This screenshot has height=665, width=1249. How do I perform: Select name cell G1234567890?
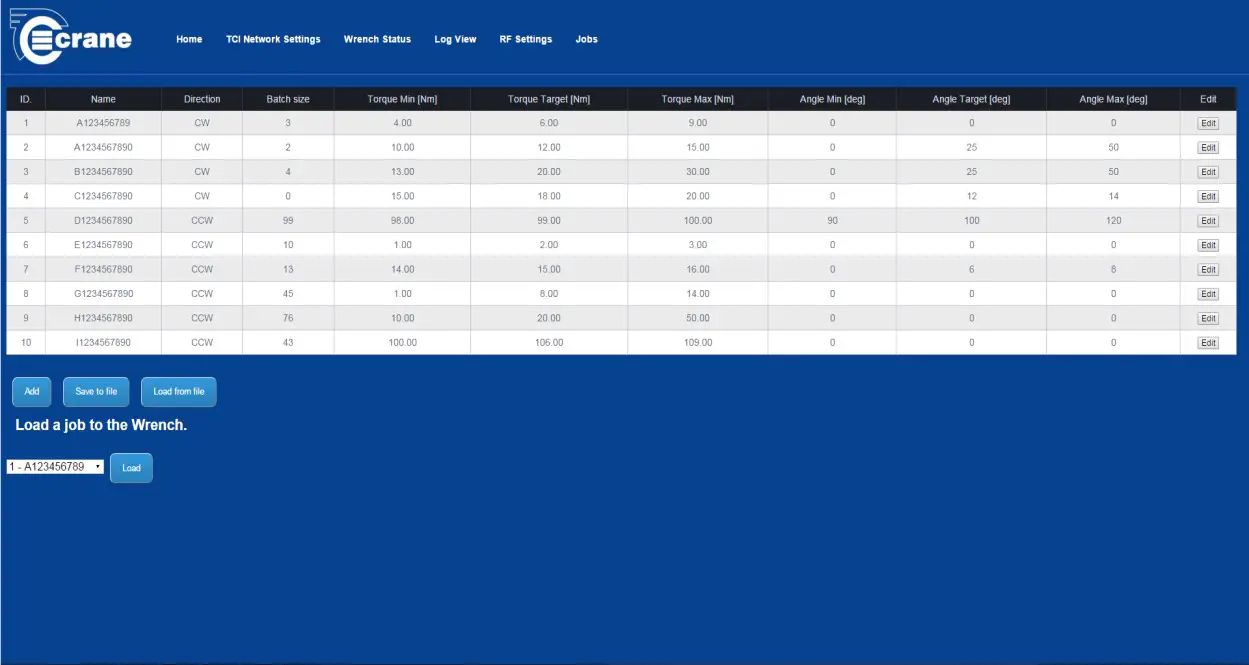103,294
